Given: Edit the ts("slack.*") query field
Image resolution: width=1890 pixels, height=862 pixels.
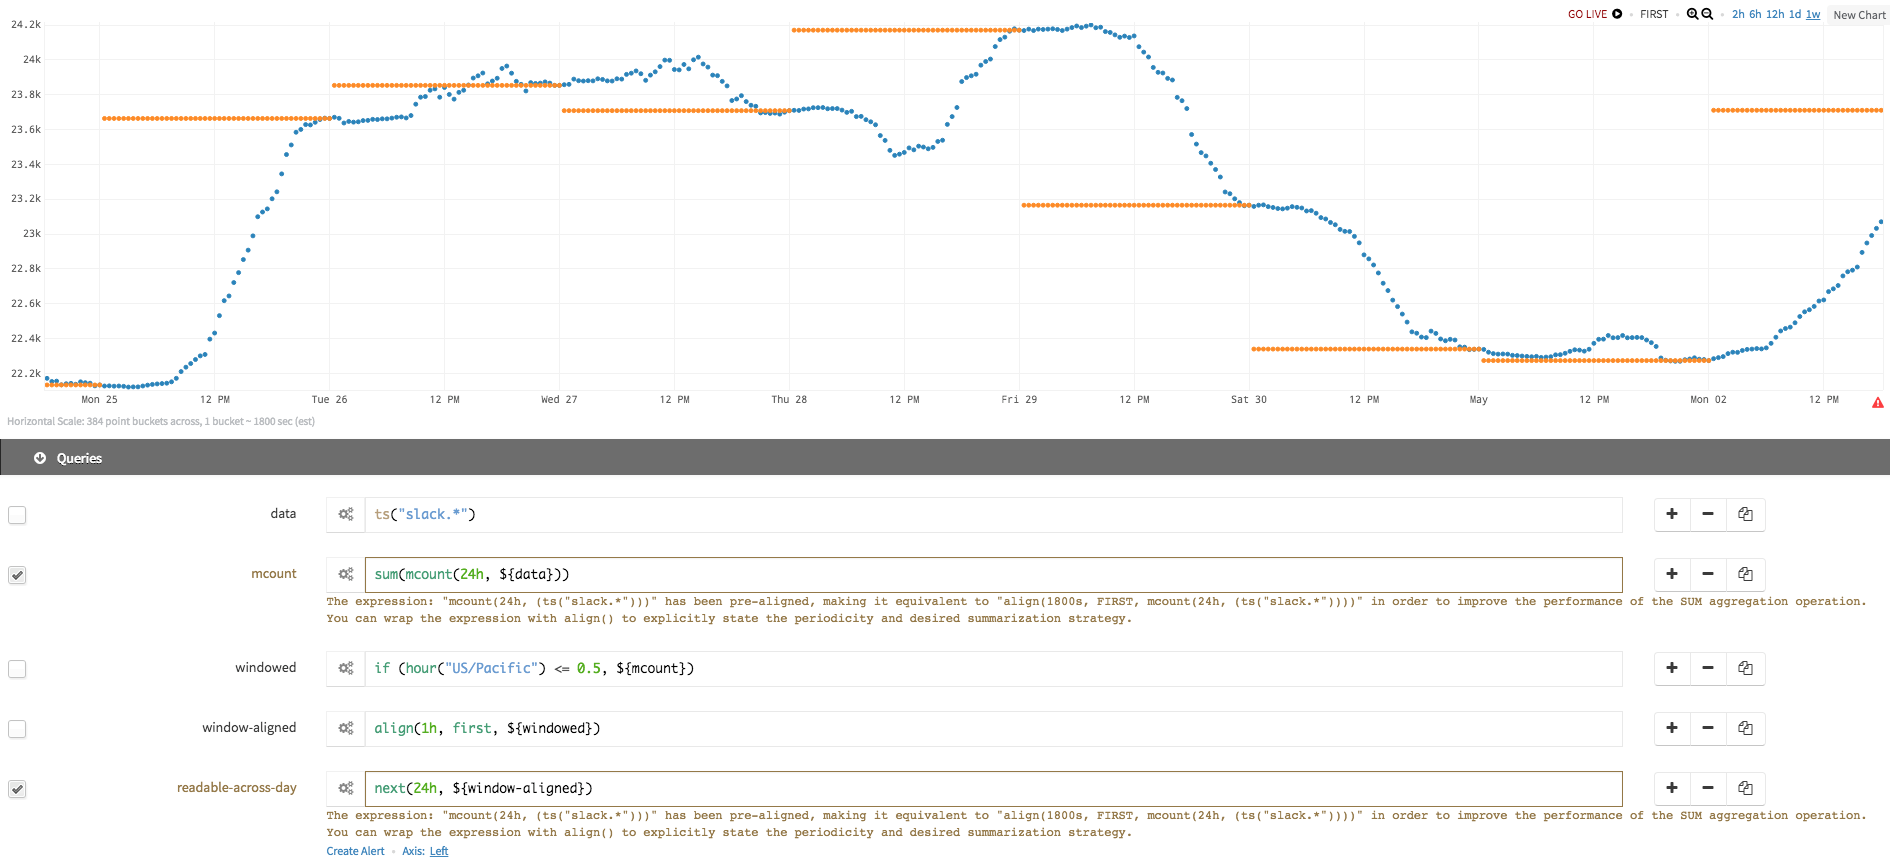Looking at the screenshot, I should [x=993, y=514].
